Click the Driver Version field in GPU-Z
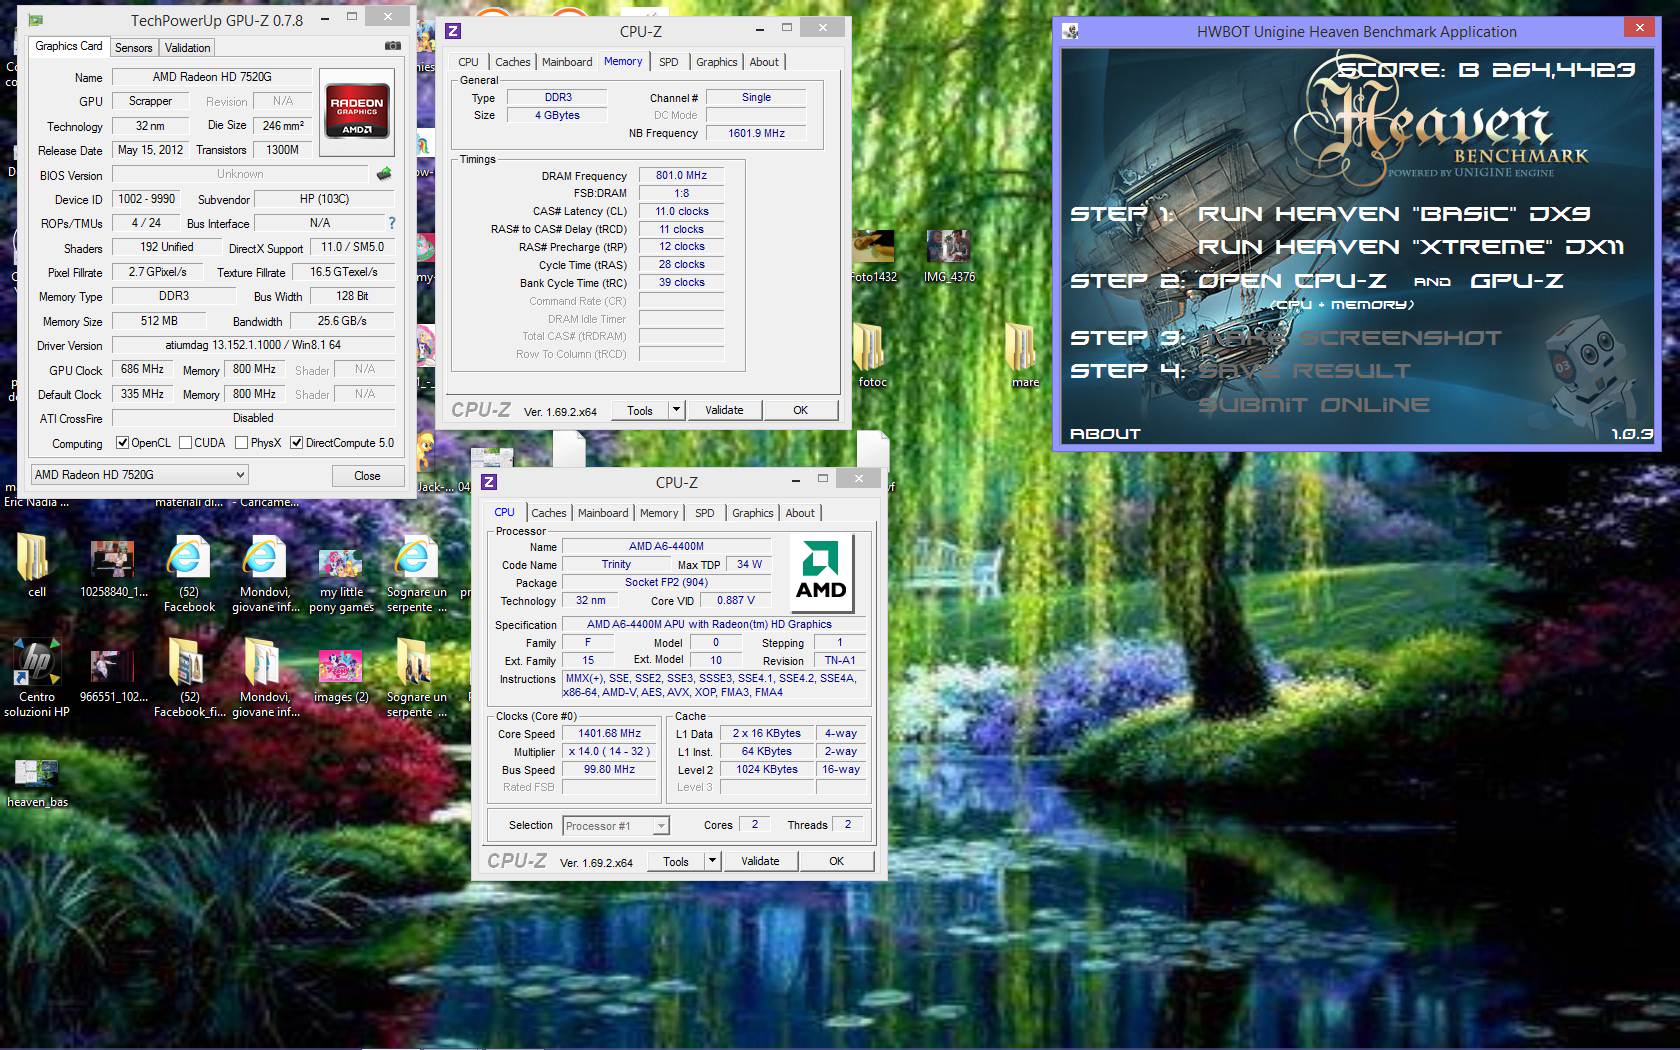1680x1050 pixels. (x=253, y=345)
